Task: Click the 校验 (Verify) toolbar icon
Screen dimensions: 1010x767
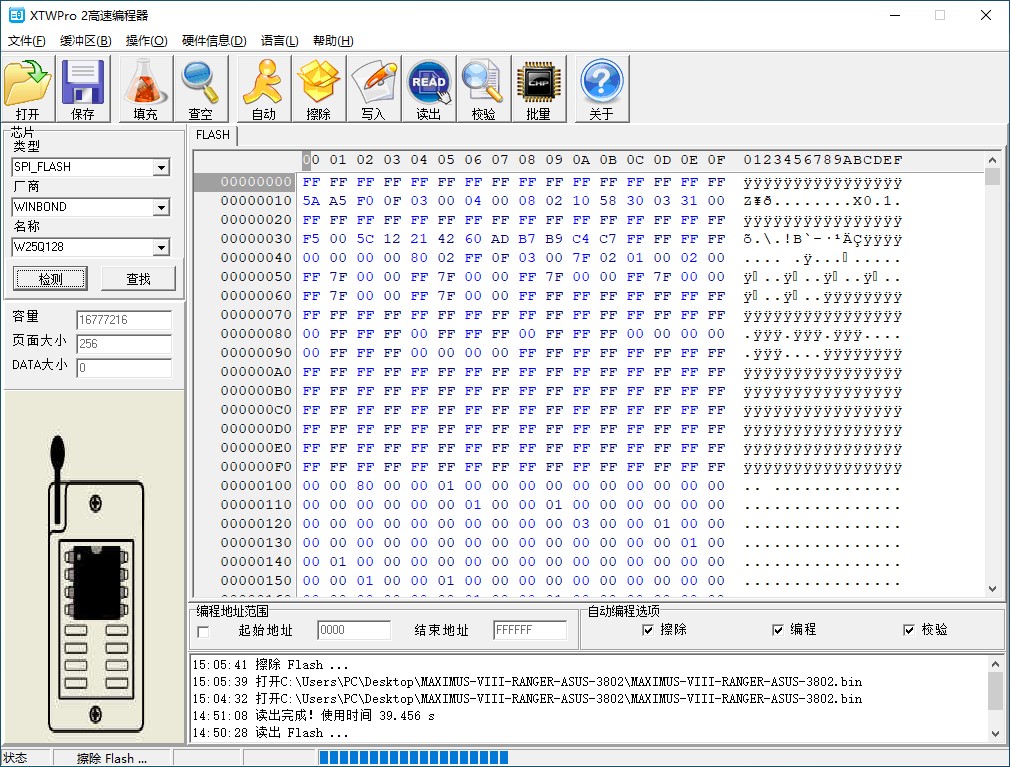Action: click(x=483, y=84)
